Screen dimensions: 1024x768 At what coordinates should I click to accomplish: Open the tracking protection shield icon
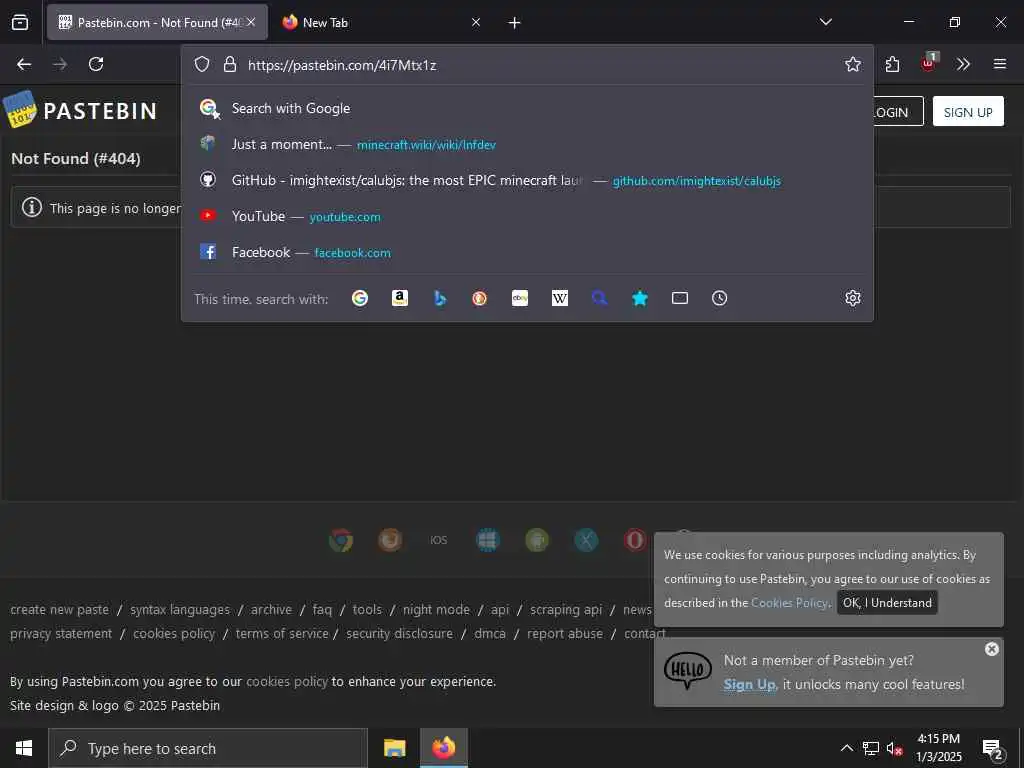coord(202,64)
